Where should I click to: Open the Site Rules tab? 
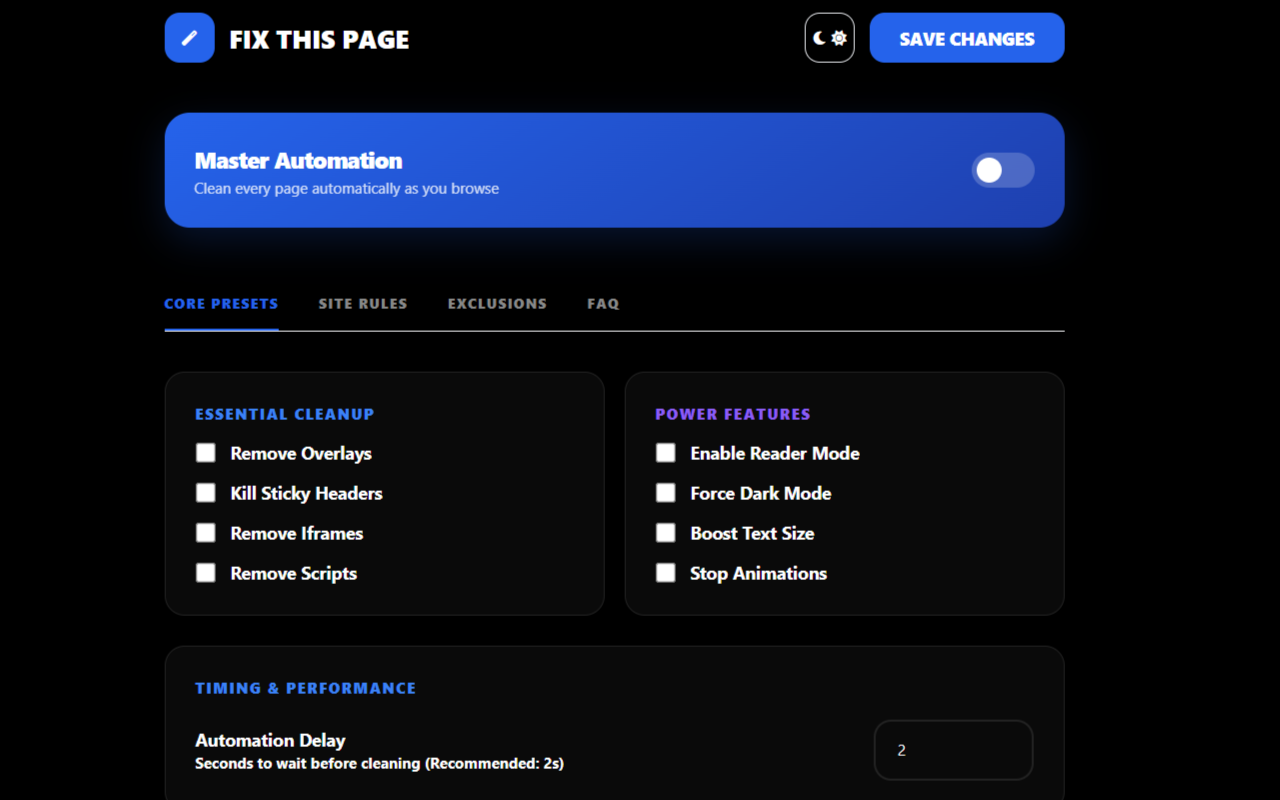pyautogui.click(x=363, y=304)
